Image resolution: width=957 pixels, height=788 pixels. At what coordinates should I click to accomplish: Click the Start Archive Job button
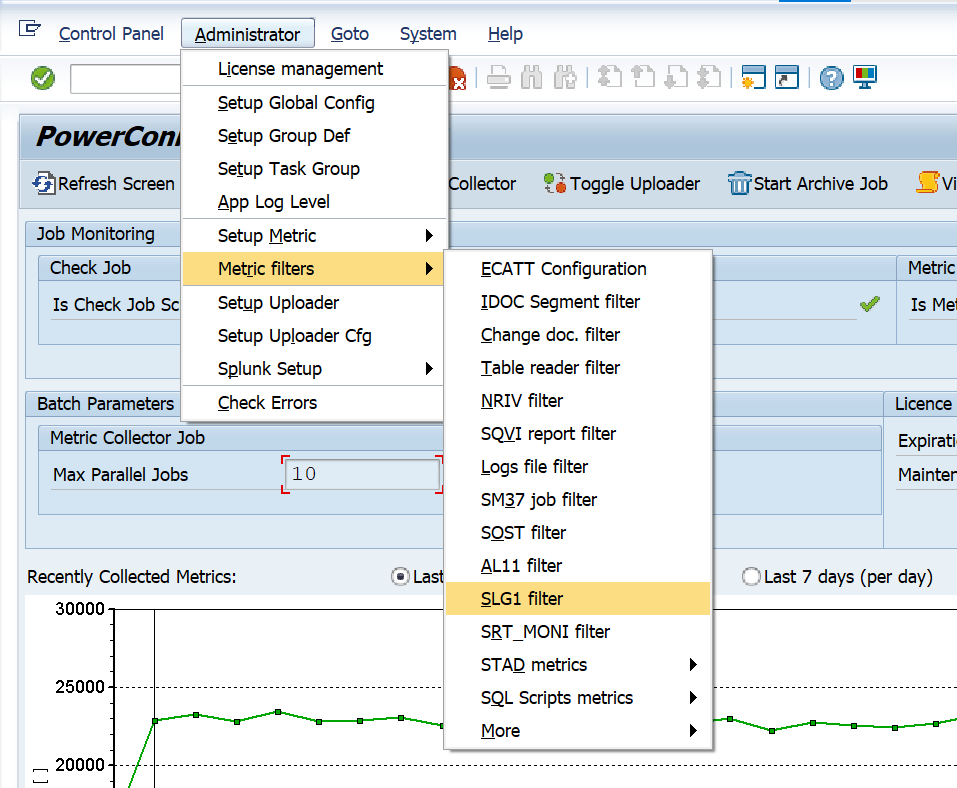tap(808, 184)
